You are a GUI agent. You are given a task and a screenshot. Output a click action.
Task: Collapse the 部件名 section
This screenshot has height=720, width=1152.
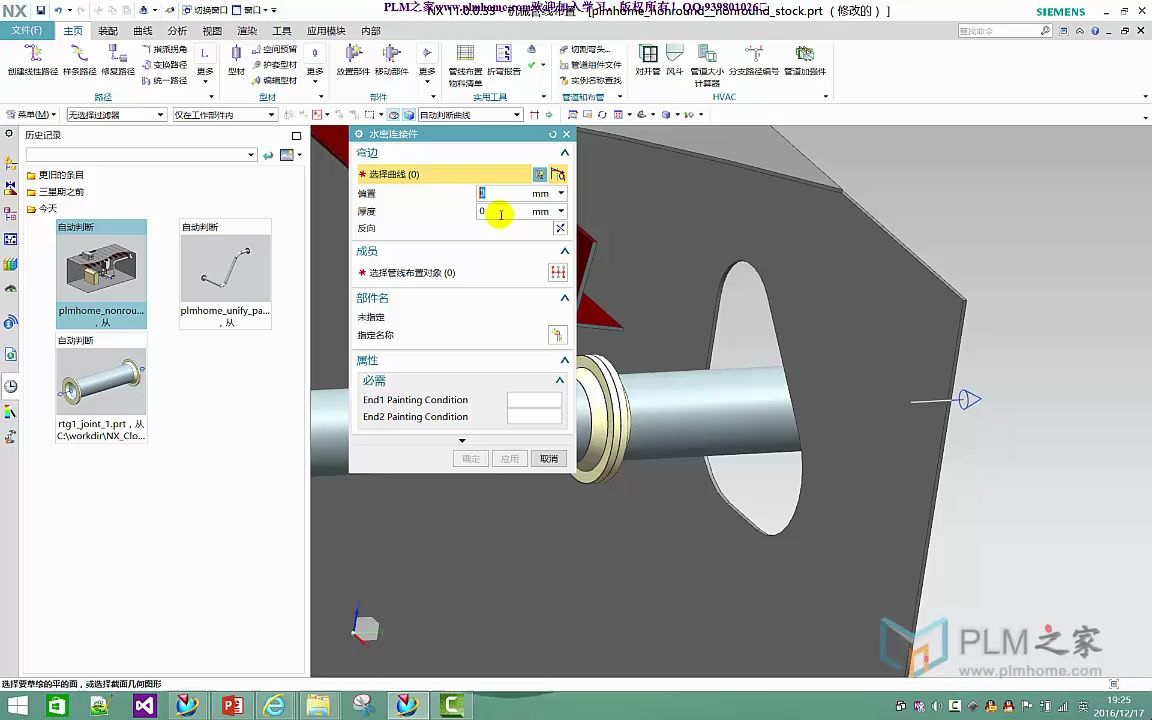(x=564, y=298)
